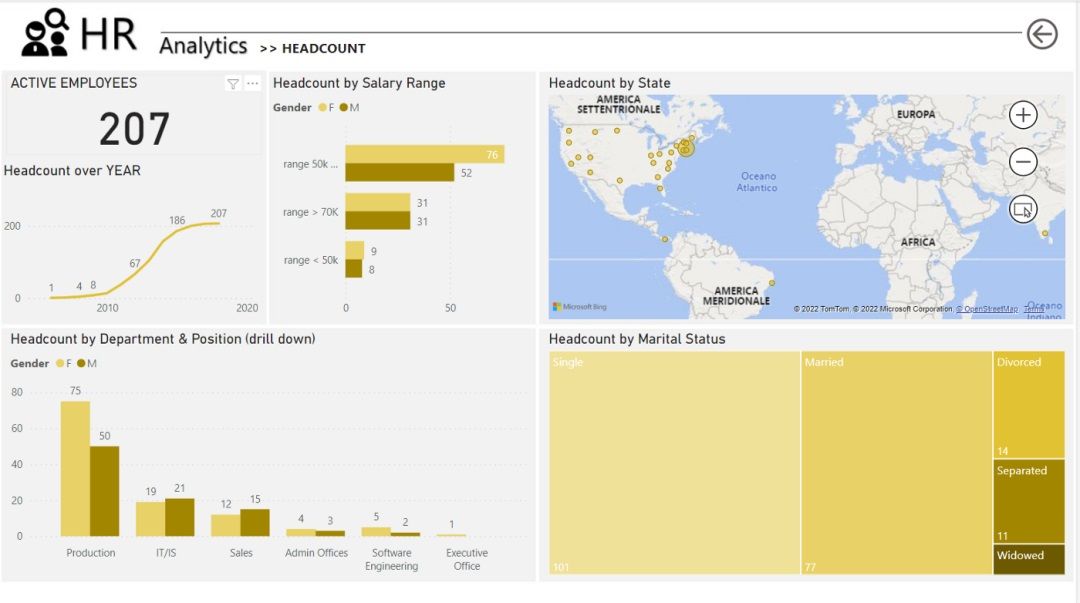1080x603 pixels.
Task: Activate the map selection tool icon
Action: point(1023,209)
